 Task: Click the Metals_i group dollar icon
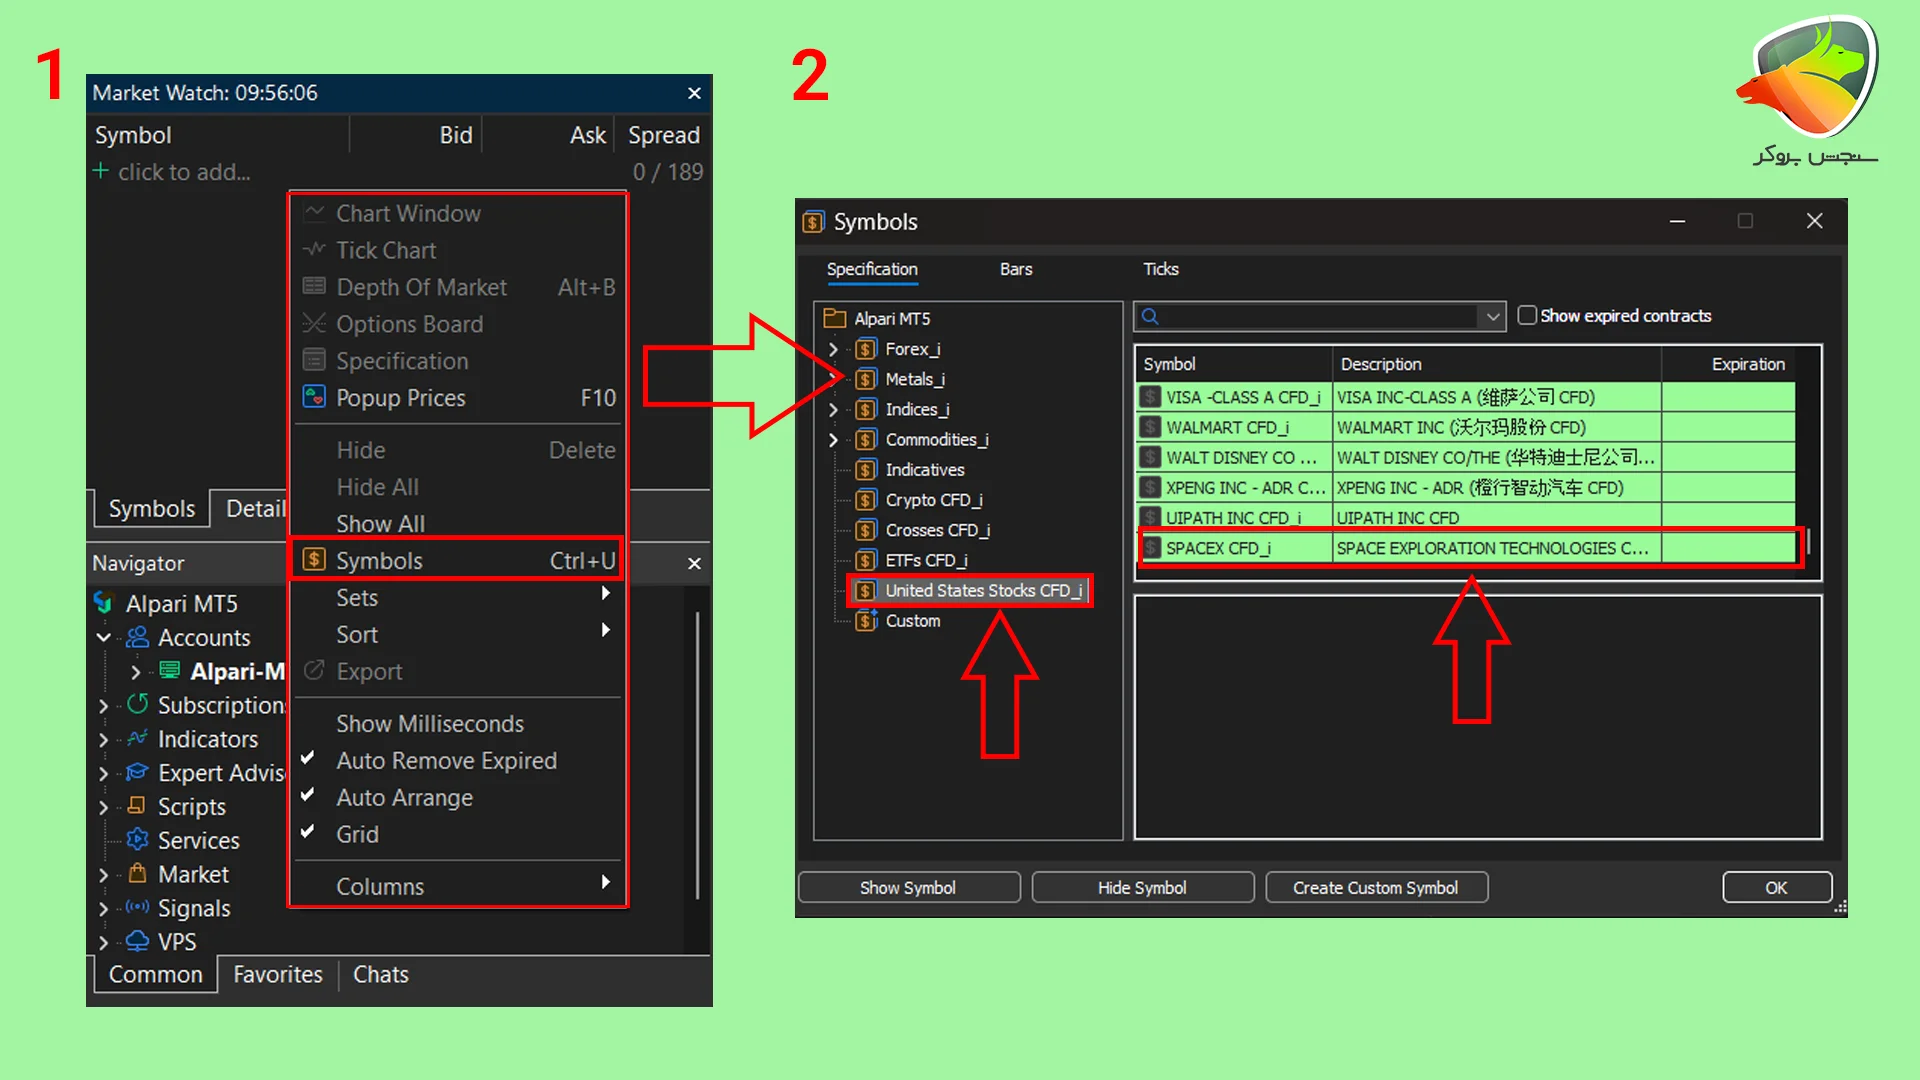866,379
